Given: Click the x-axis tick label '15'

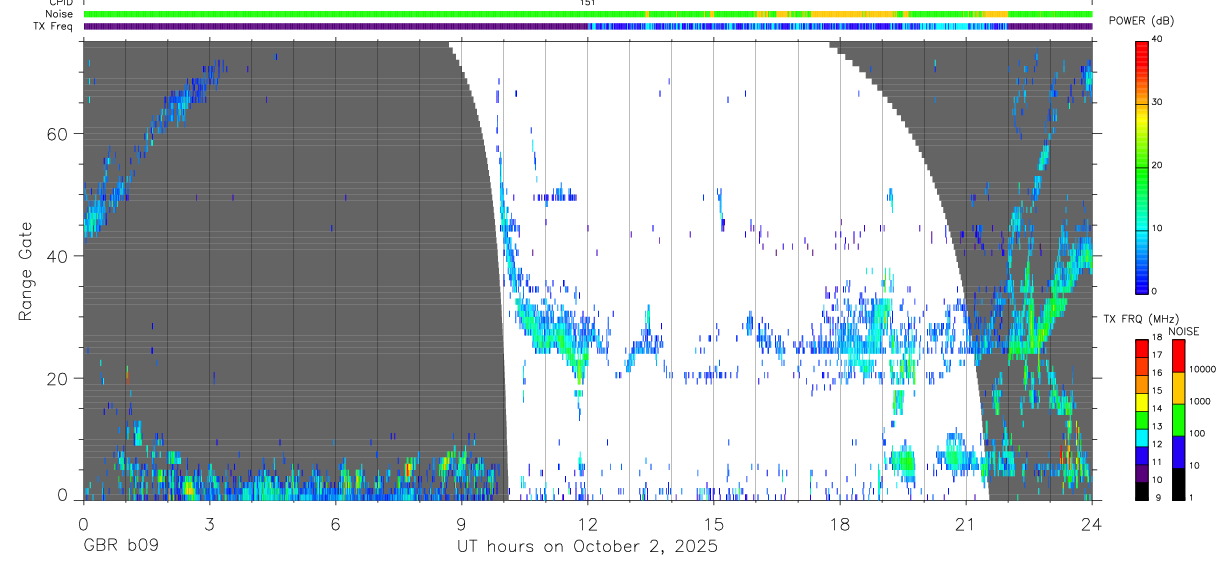Looking at the screenshot, I should tap(713, 523).
